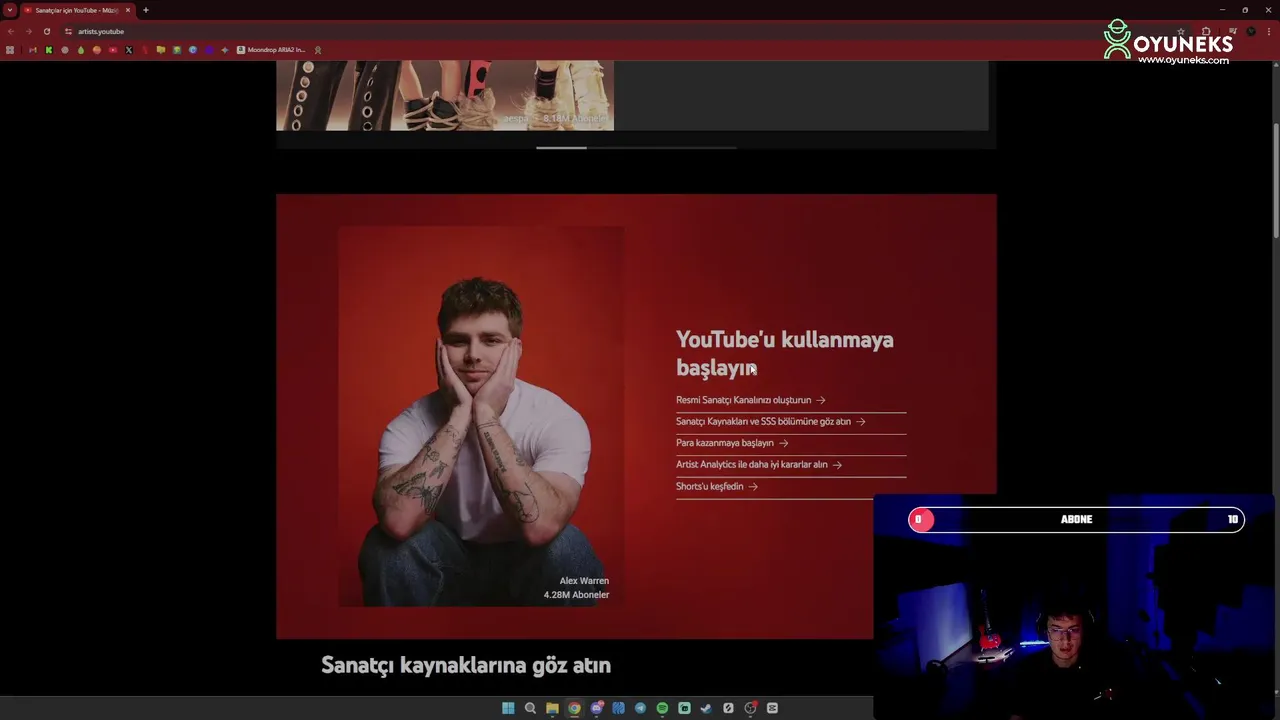1280x720 pixels.
Task: Close the Sanatçılar için YouTube tab
Action: point(128,10)
